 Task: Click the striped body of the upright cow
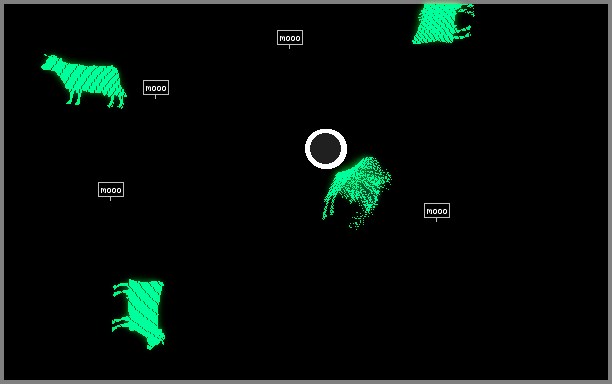[x=90, y=79]
